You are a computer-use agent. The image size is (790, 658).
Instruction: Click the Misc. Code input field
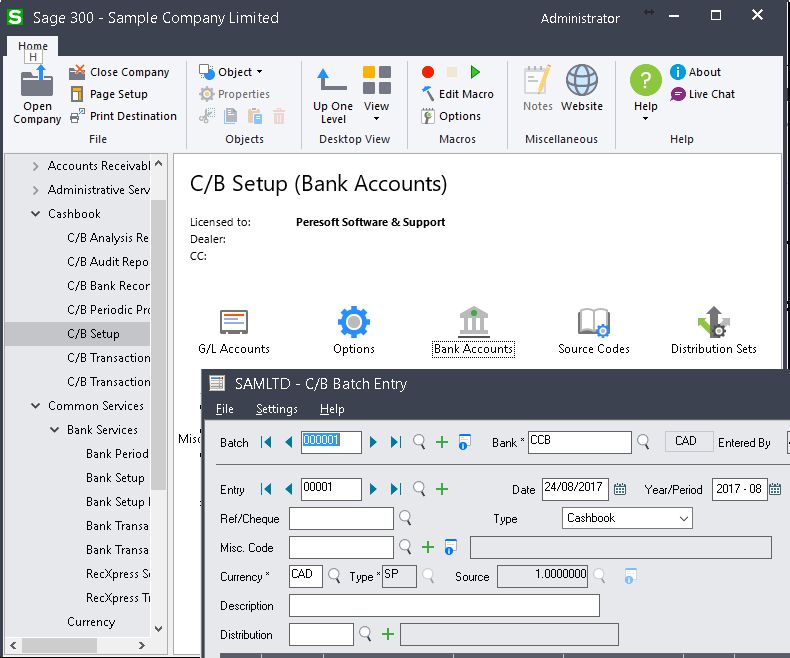click(x=341, y=548)
